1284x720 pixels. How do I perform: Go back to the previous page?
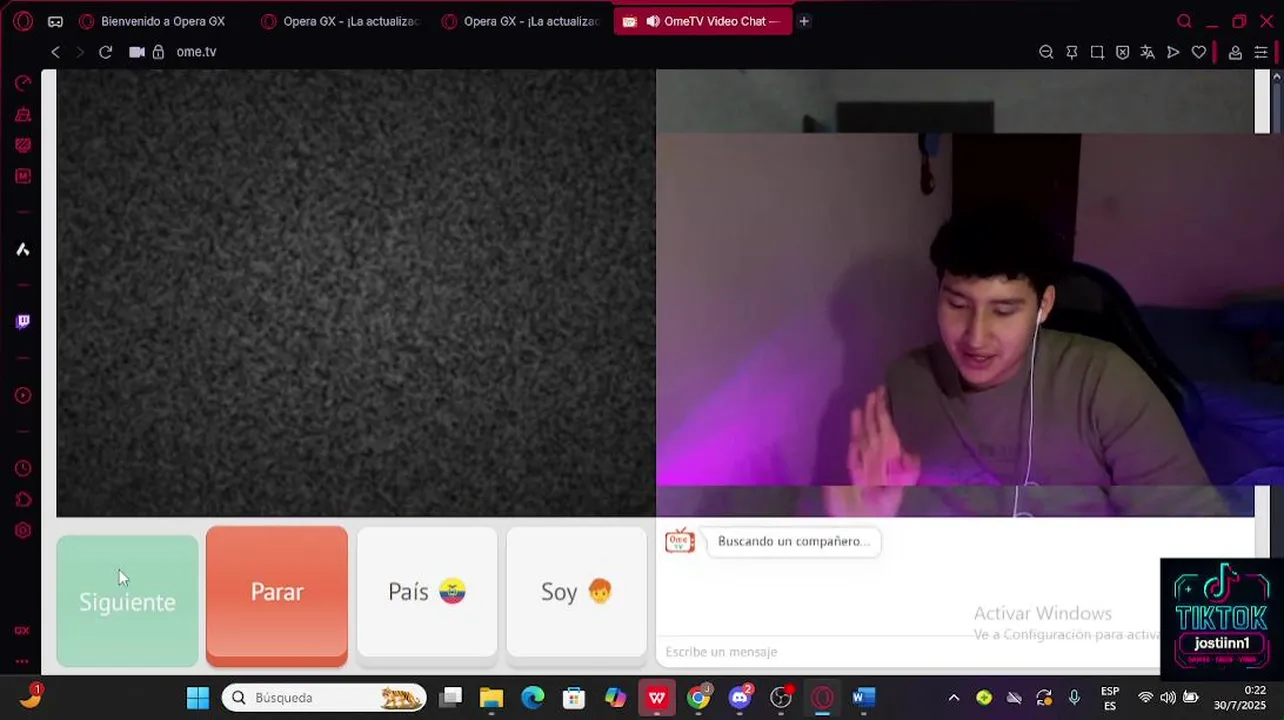coord(55,52)
